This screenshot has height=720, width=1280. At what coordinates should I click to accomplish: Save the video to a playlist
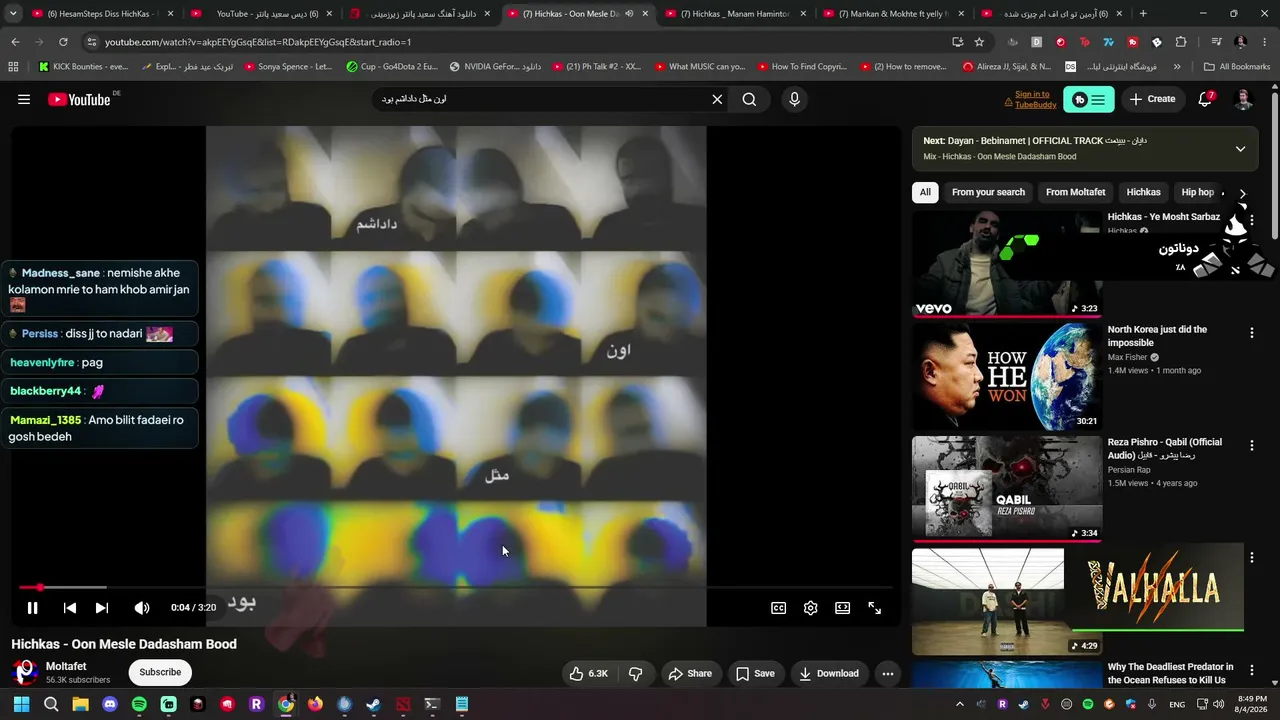[755, 673]
